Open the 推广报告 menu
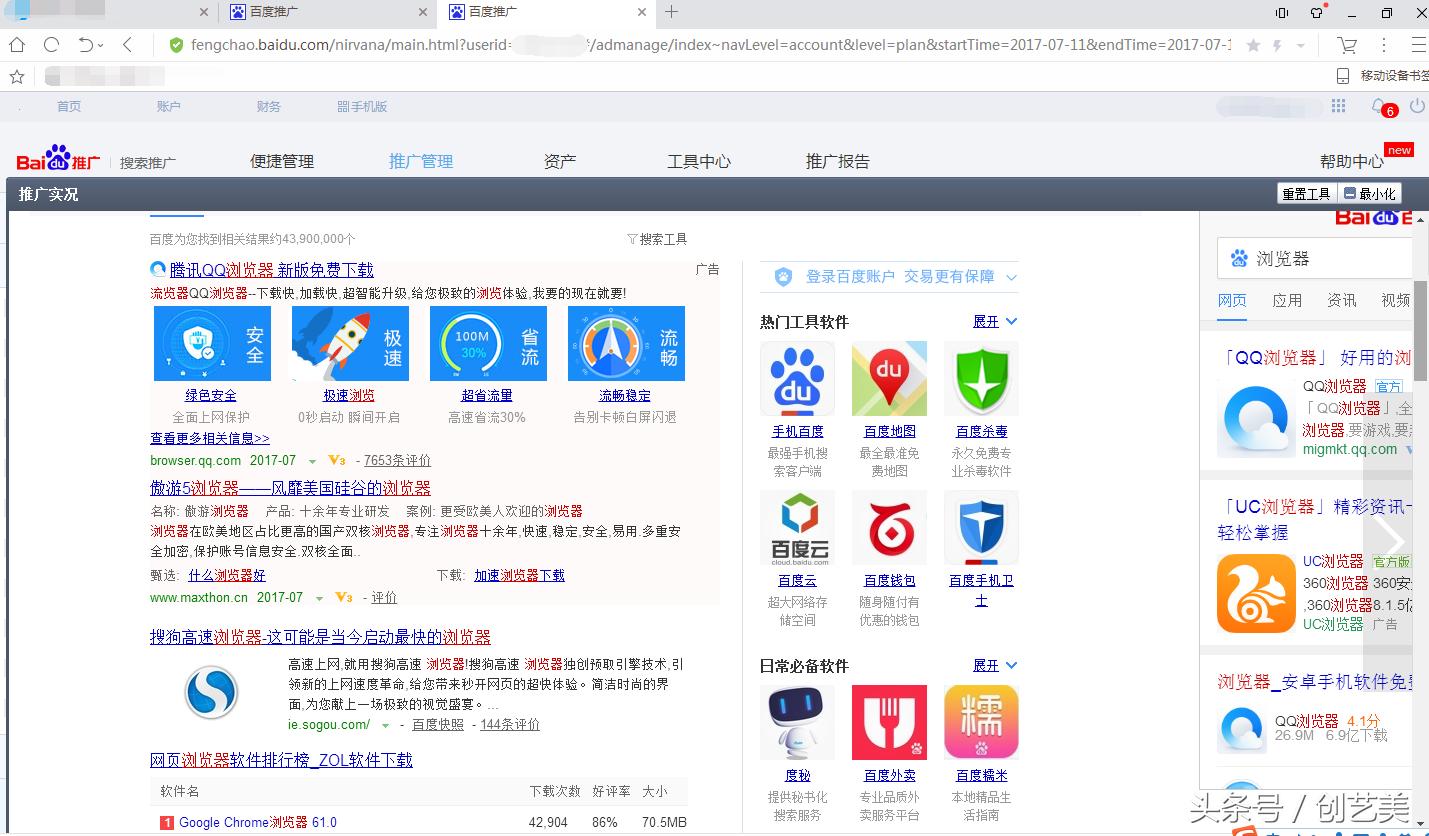 tap(838, 161)
